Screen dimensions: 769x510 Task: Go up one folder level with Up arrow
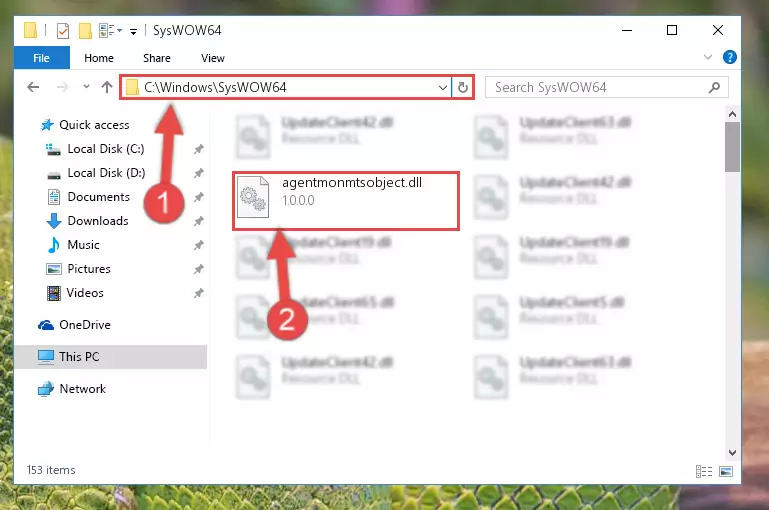pos(106,87)
